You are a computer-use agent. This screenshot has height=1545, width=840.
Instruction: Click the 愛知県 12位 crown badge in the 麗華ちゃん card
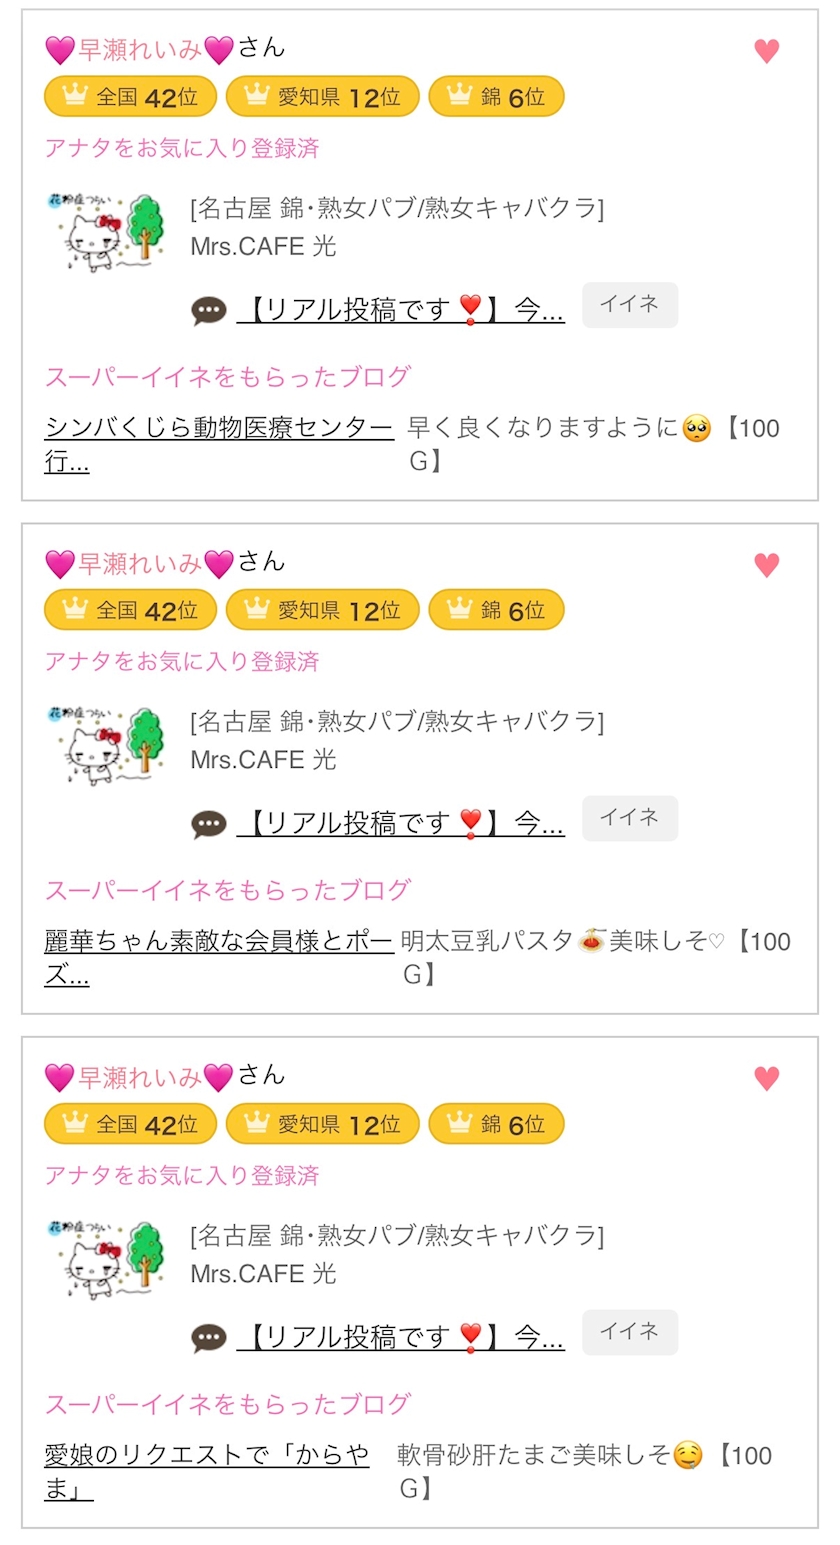pyautogui.click(x=322, y=610)
